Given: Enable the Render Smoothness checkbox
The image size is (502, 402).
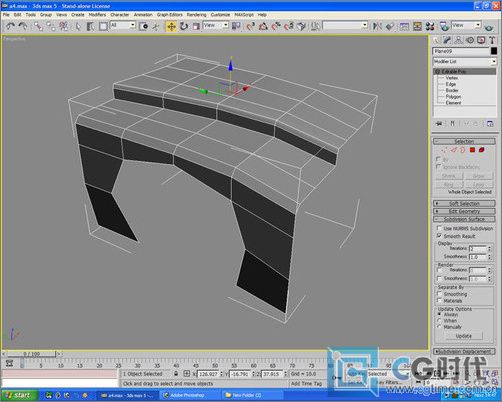Looking at the screenshot, I should coord(440,278).
